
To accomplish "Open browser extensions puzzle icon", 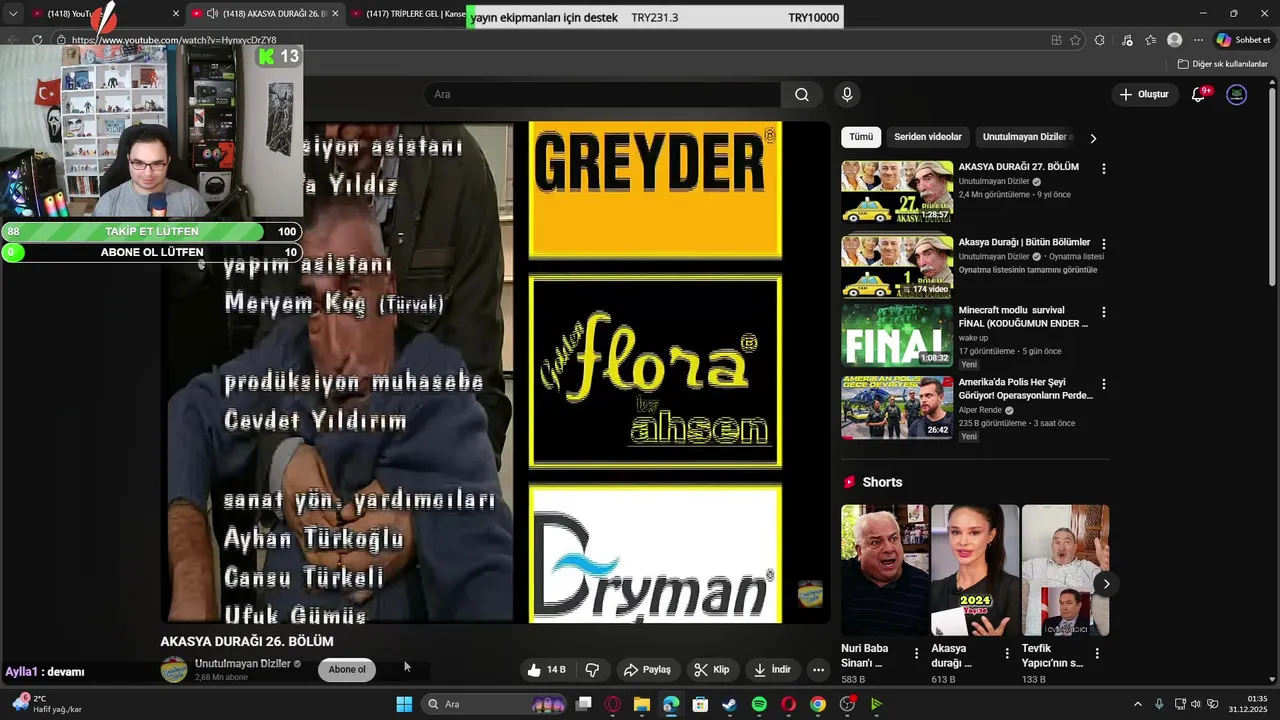I will tap(1100, 40).
